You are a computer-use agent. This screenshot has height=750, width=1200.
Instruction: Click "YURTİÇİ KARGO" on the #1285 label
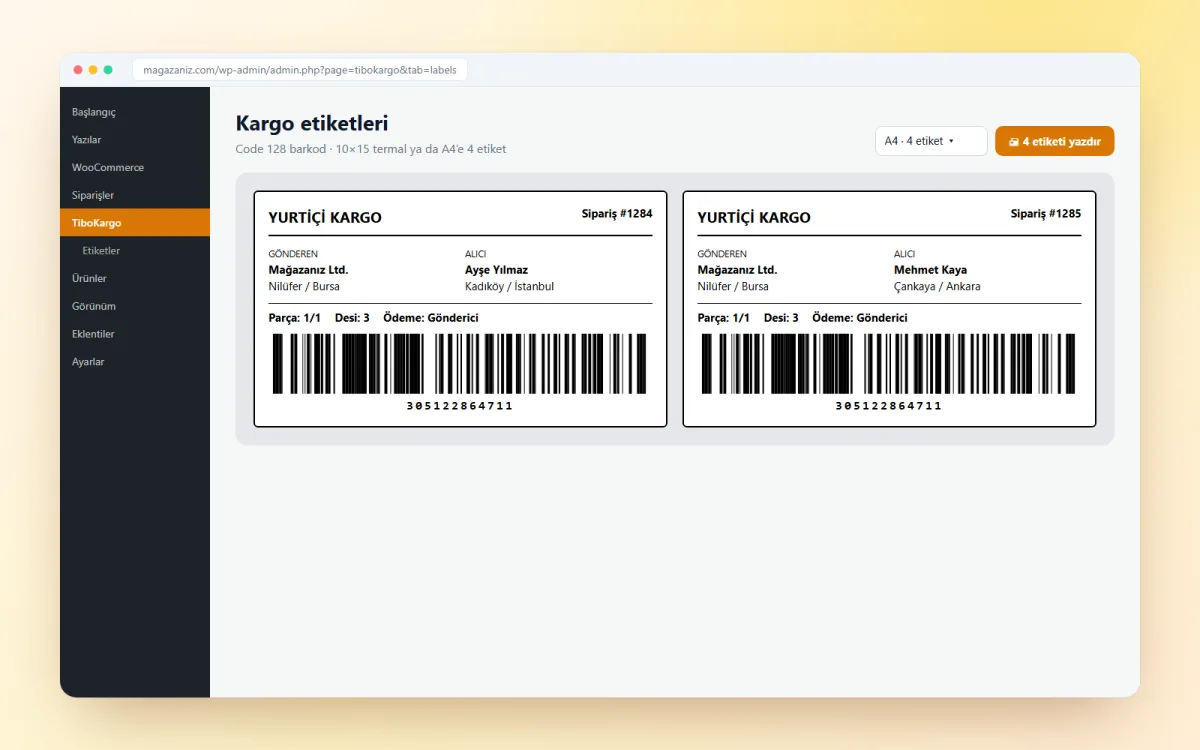(754, 218)
